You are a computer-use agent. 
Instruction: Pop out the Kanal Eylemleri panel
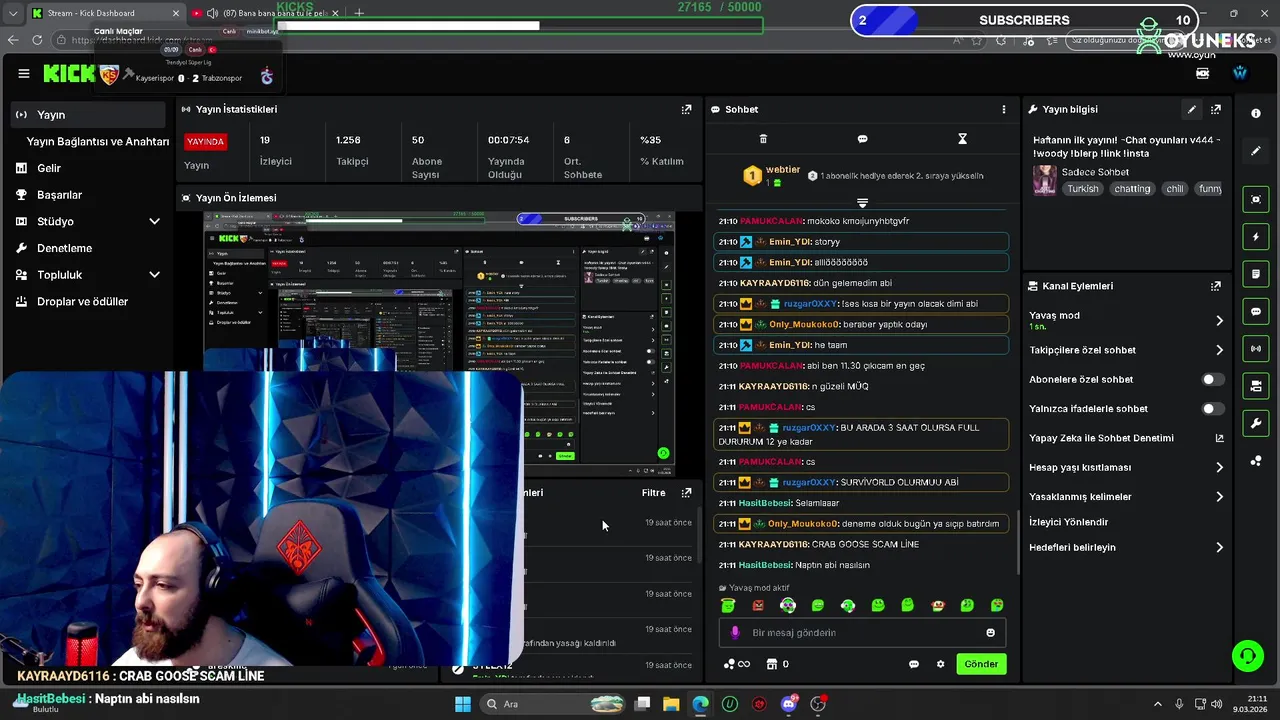1216,286
